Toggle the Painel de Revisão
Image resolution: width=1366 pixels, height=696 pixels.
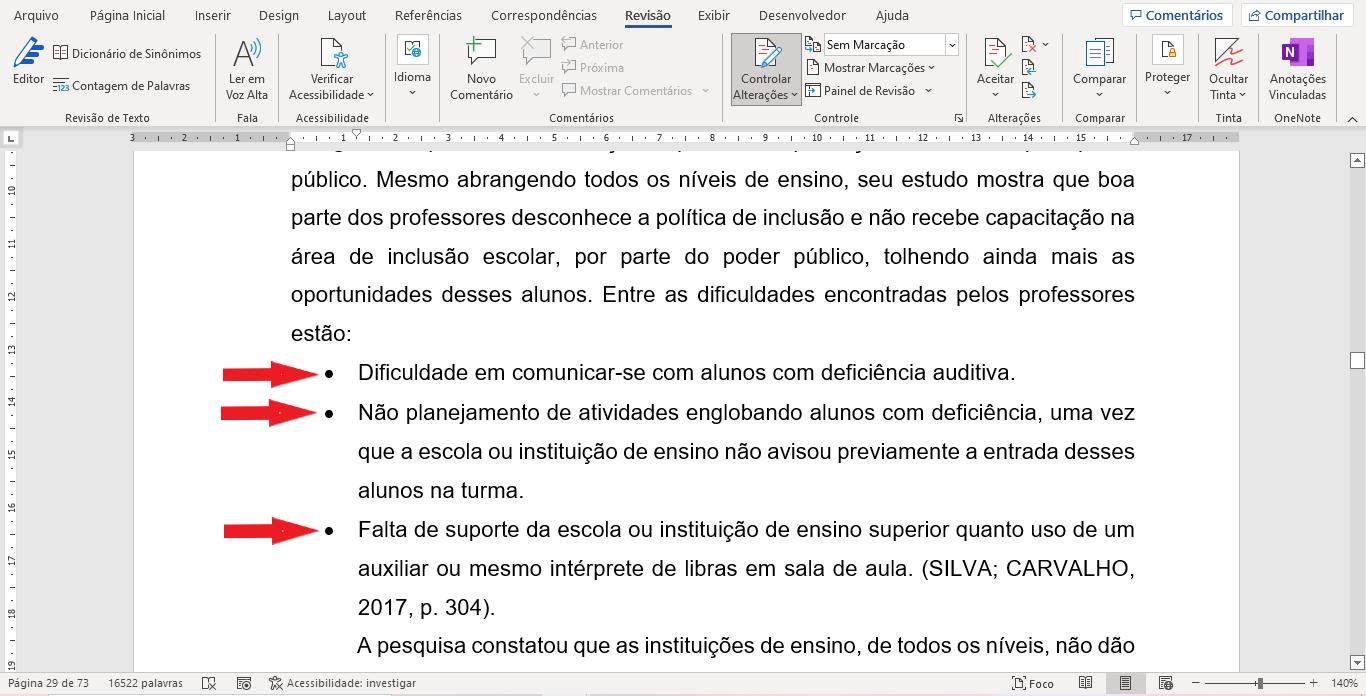coord(861,91)
